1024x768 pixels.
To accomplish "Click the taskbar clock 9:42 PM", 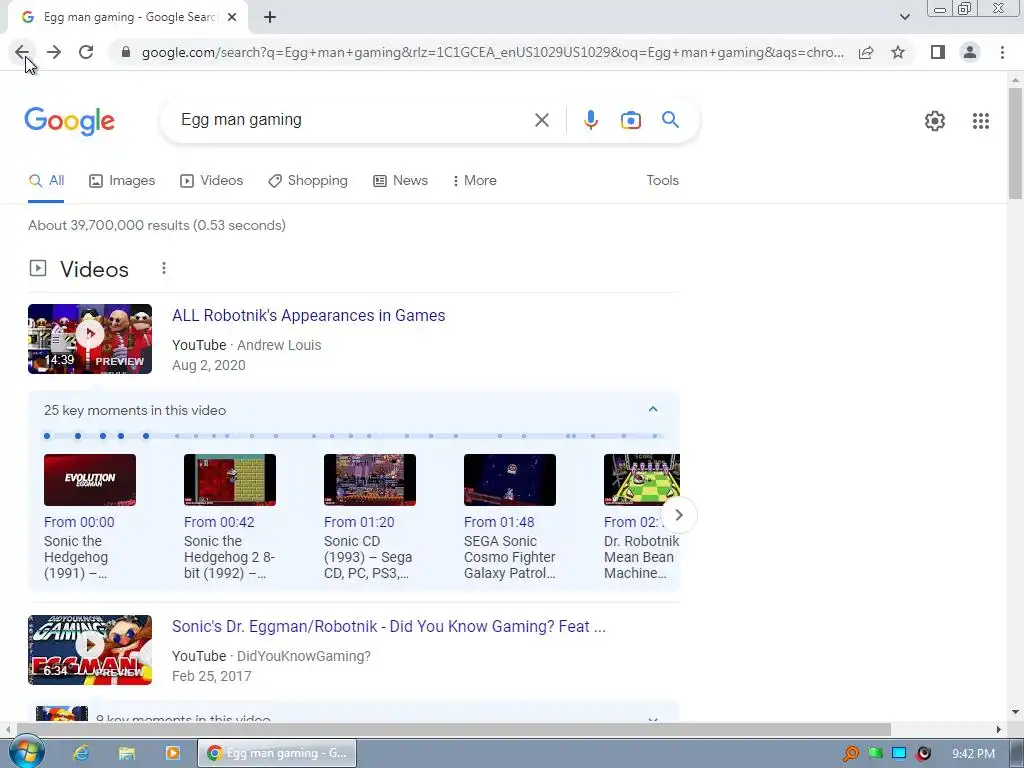I will pos(973,754).
